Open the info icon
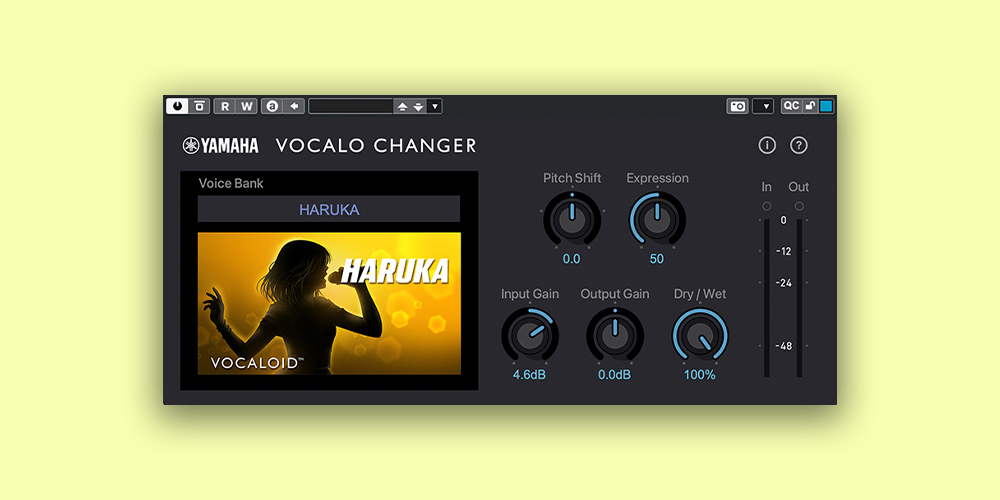This screenshot has width=1000, height=500. [767, 145]
